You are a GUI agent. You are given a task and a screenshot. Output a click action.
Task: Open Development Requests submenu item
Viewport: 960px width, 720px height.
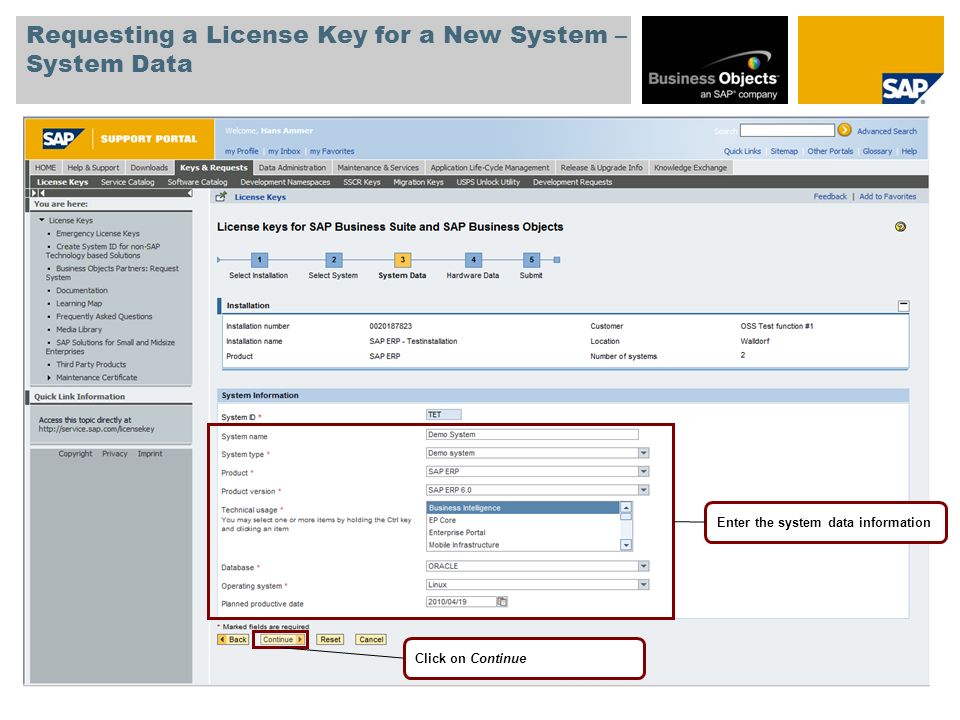pyautogui.click(x=572, y=182)
